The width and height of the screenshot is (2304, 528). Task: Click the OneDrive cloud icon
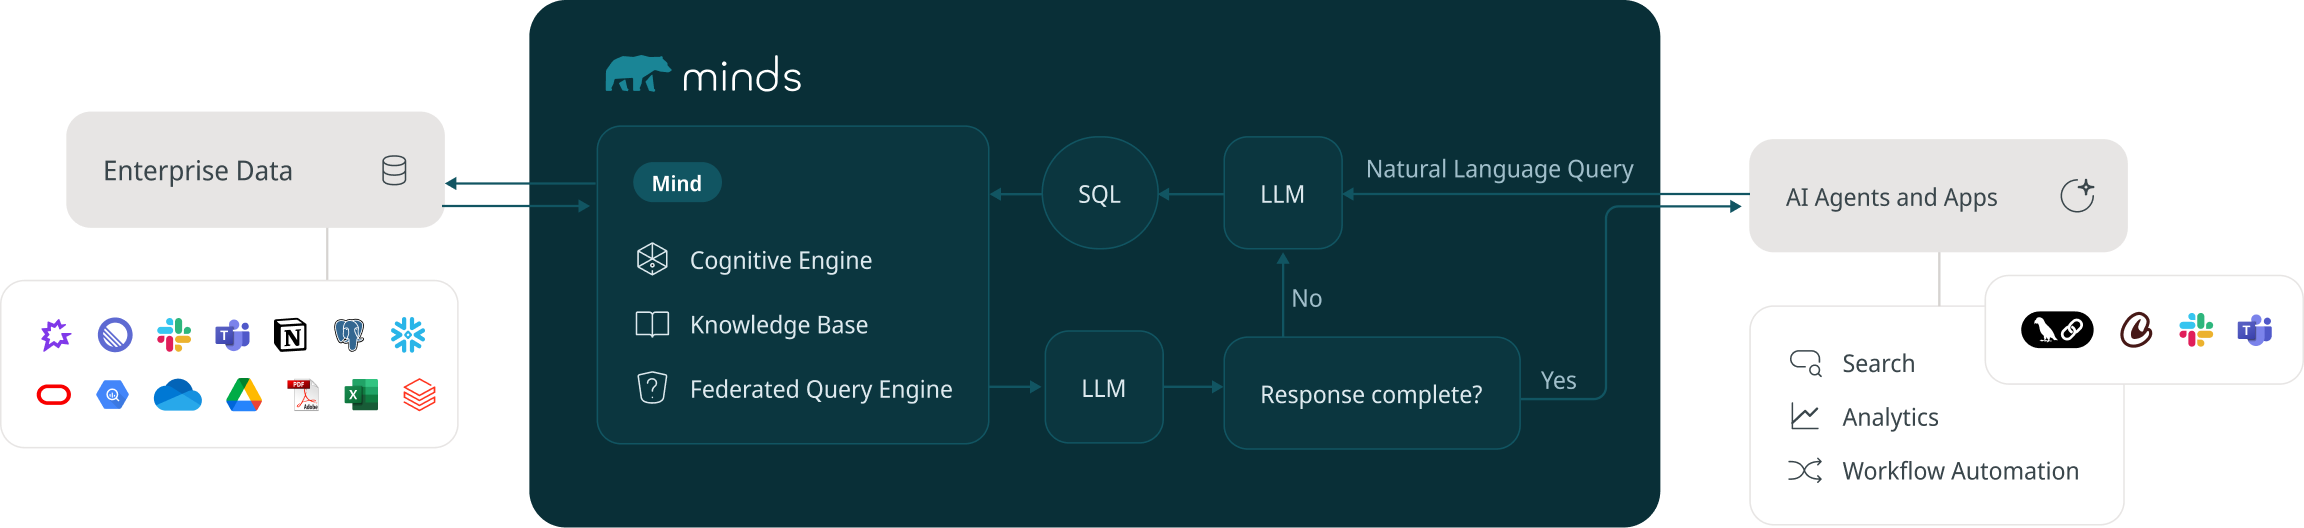[x=178, y=395]
